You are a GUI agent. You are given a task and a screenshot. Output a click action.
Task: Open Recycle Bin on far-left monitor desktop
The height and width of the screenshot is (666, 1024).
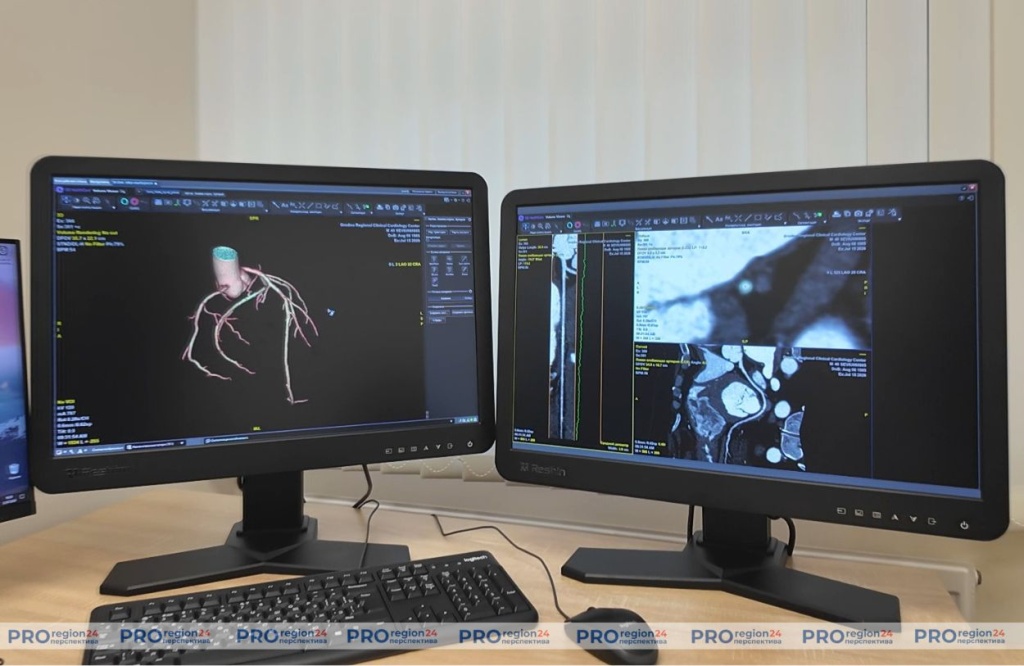click(13, 470)
